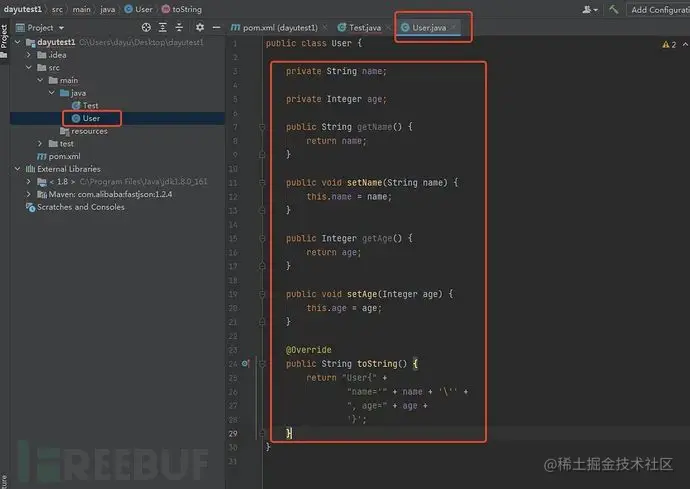690x489 pixels.
Task: Click main in breadcrumb bar
Action: [81, 9]
